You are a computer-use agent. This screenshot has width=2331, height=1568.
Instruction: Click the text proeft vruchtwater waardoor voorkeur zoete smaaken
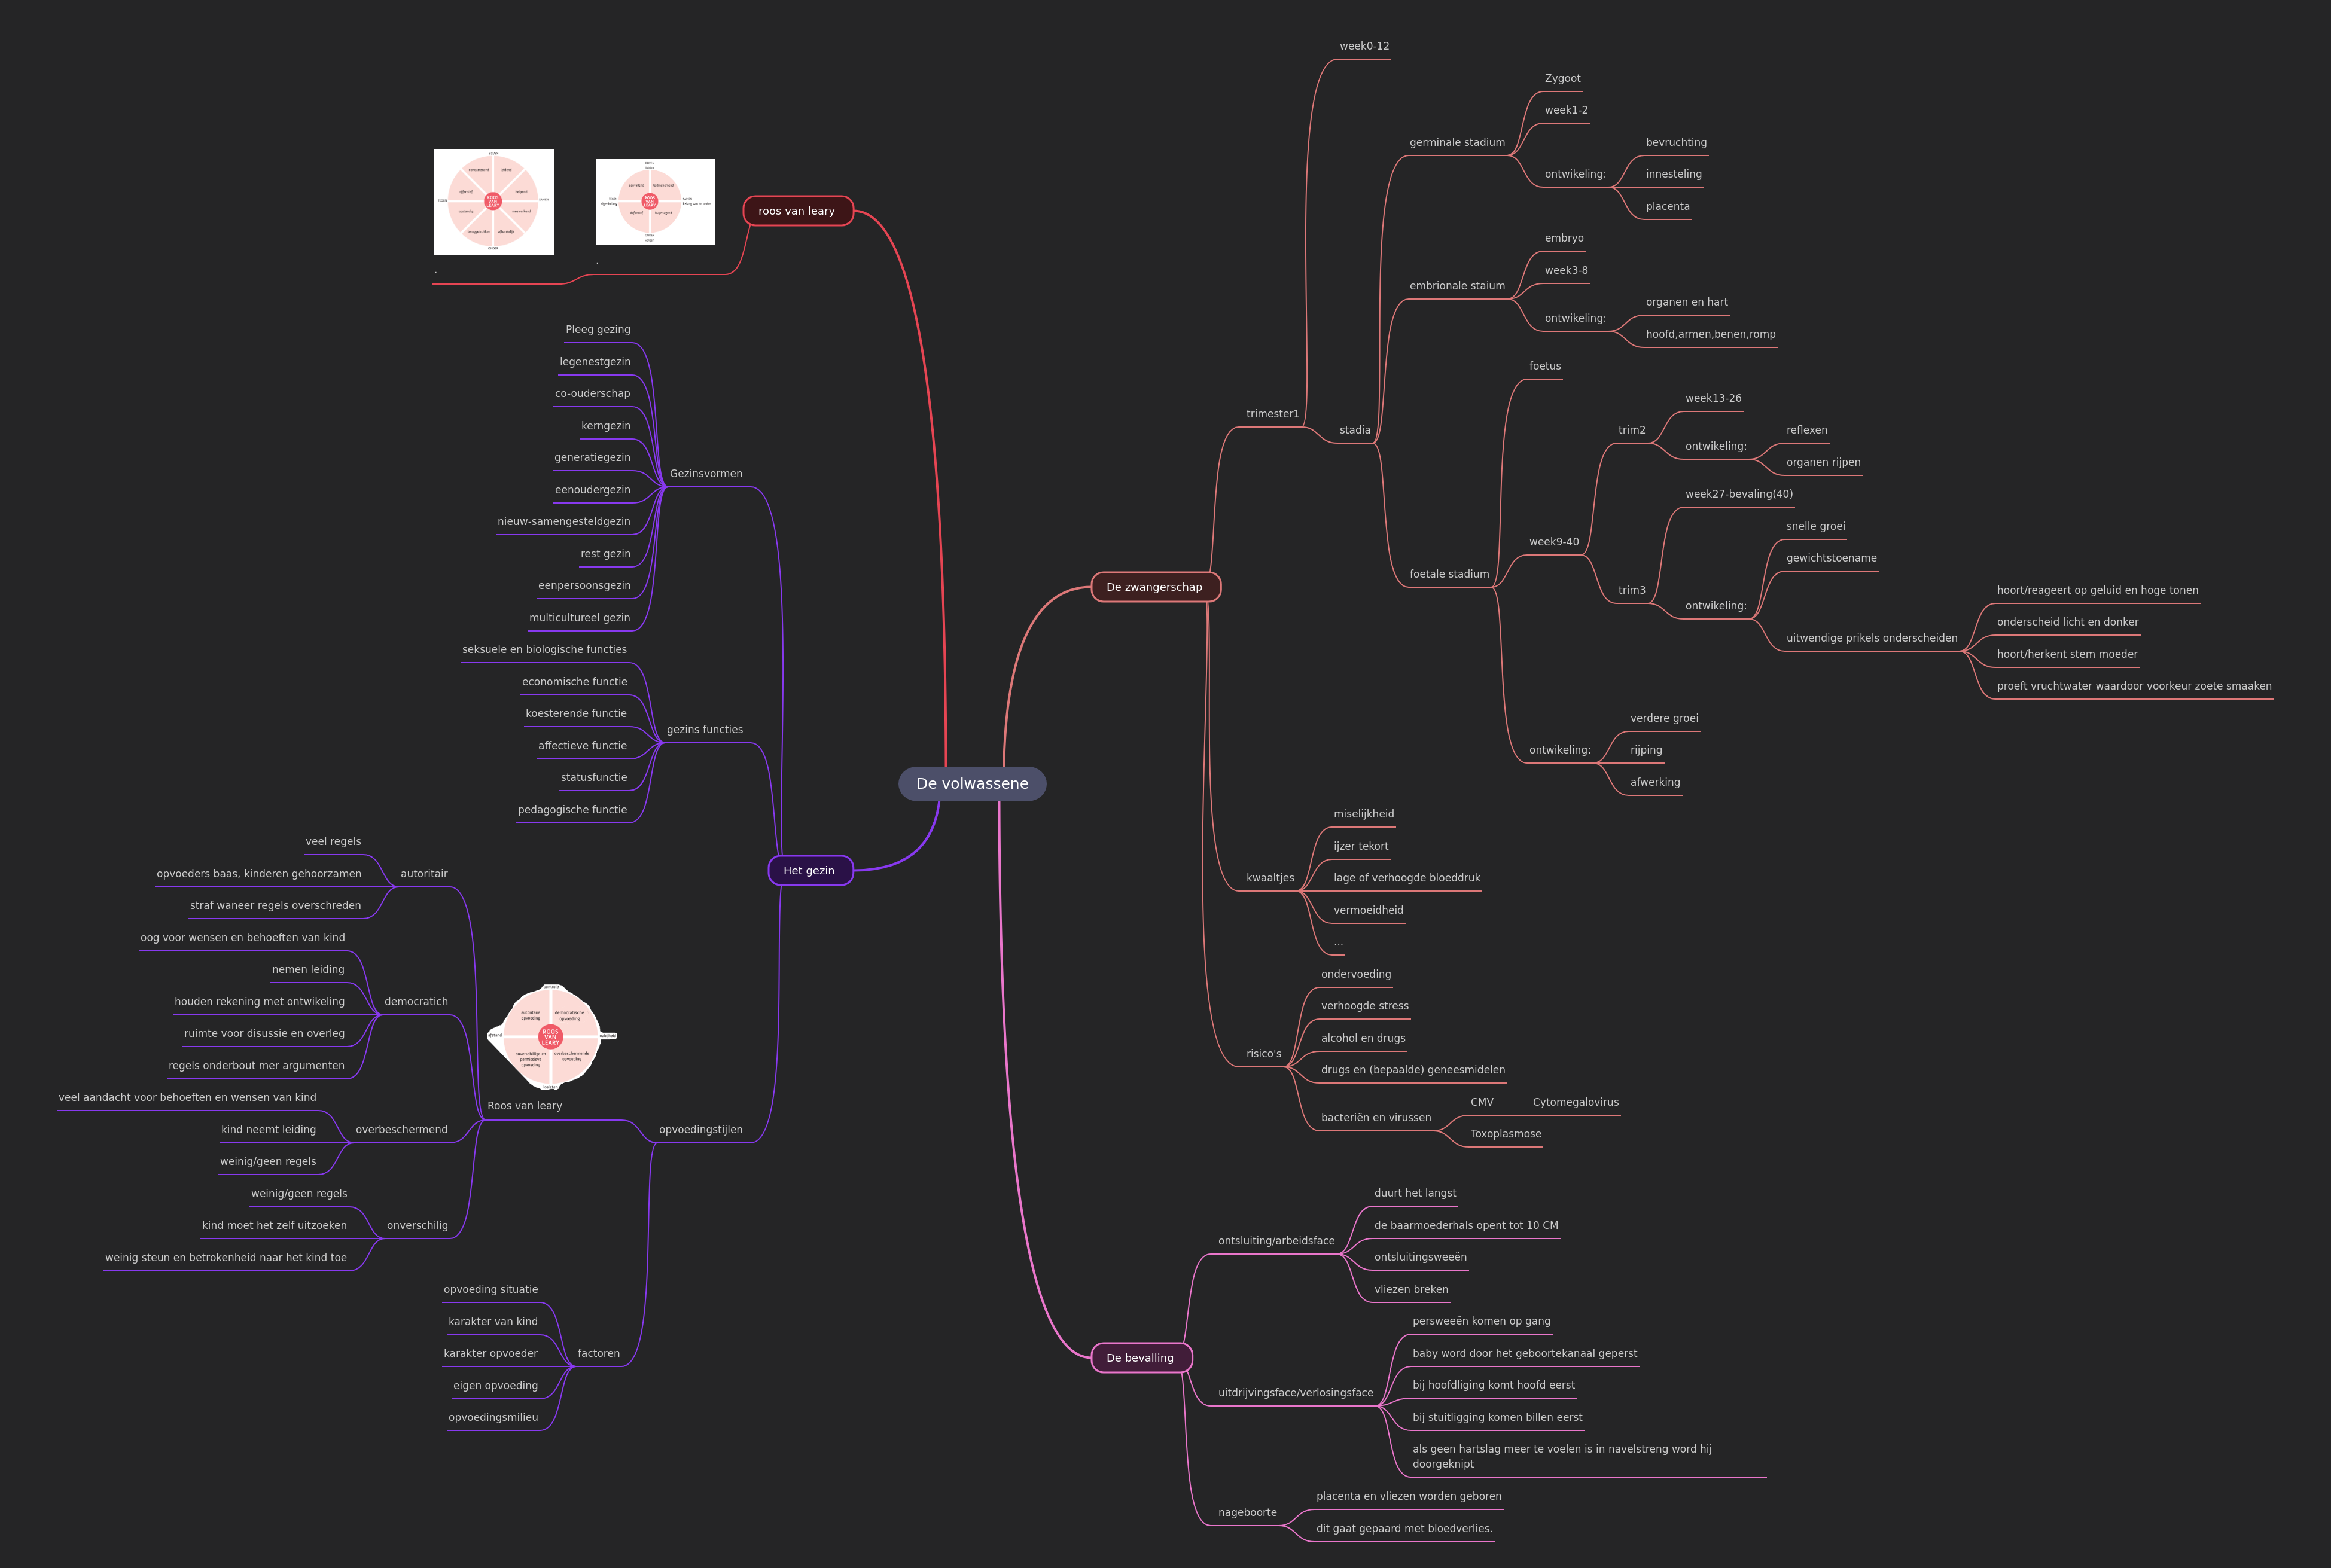[2134, 686]
